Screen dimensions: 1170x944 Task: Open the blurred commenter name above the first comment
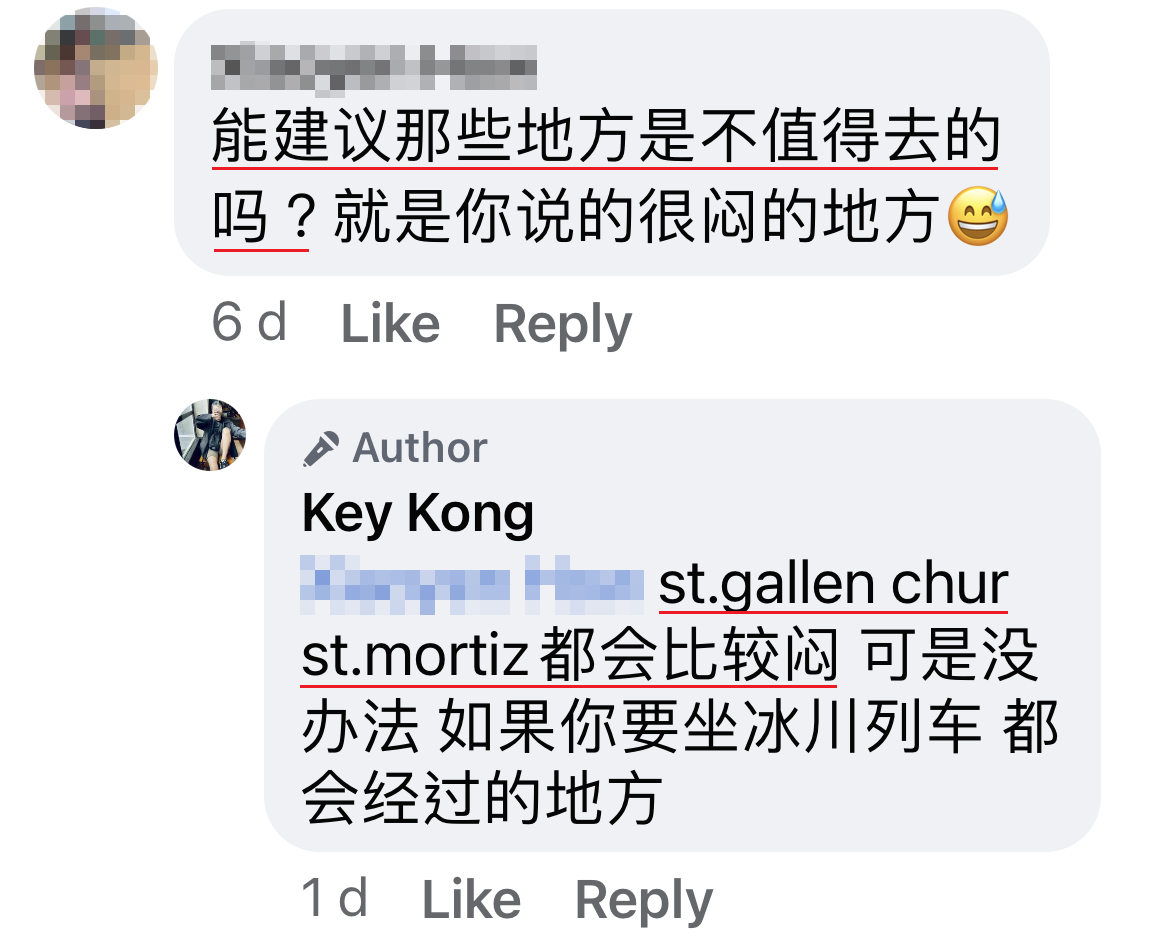pyautogui.click(x=374, y=69)
